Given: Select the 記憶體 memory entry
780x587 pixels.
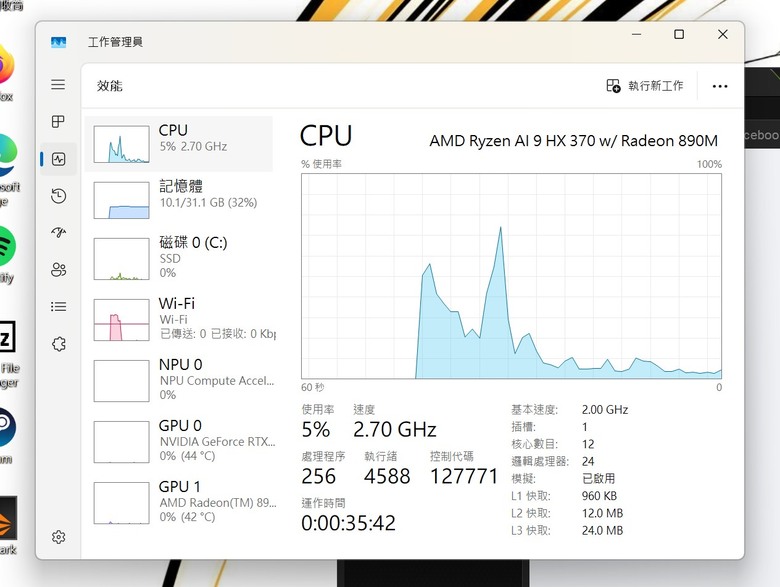Looking at the screenshot, I should [179, 200].
